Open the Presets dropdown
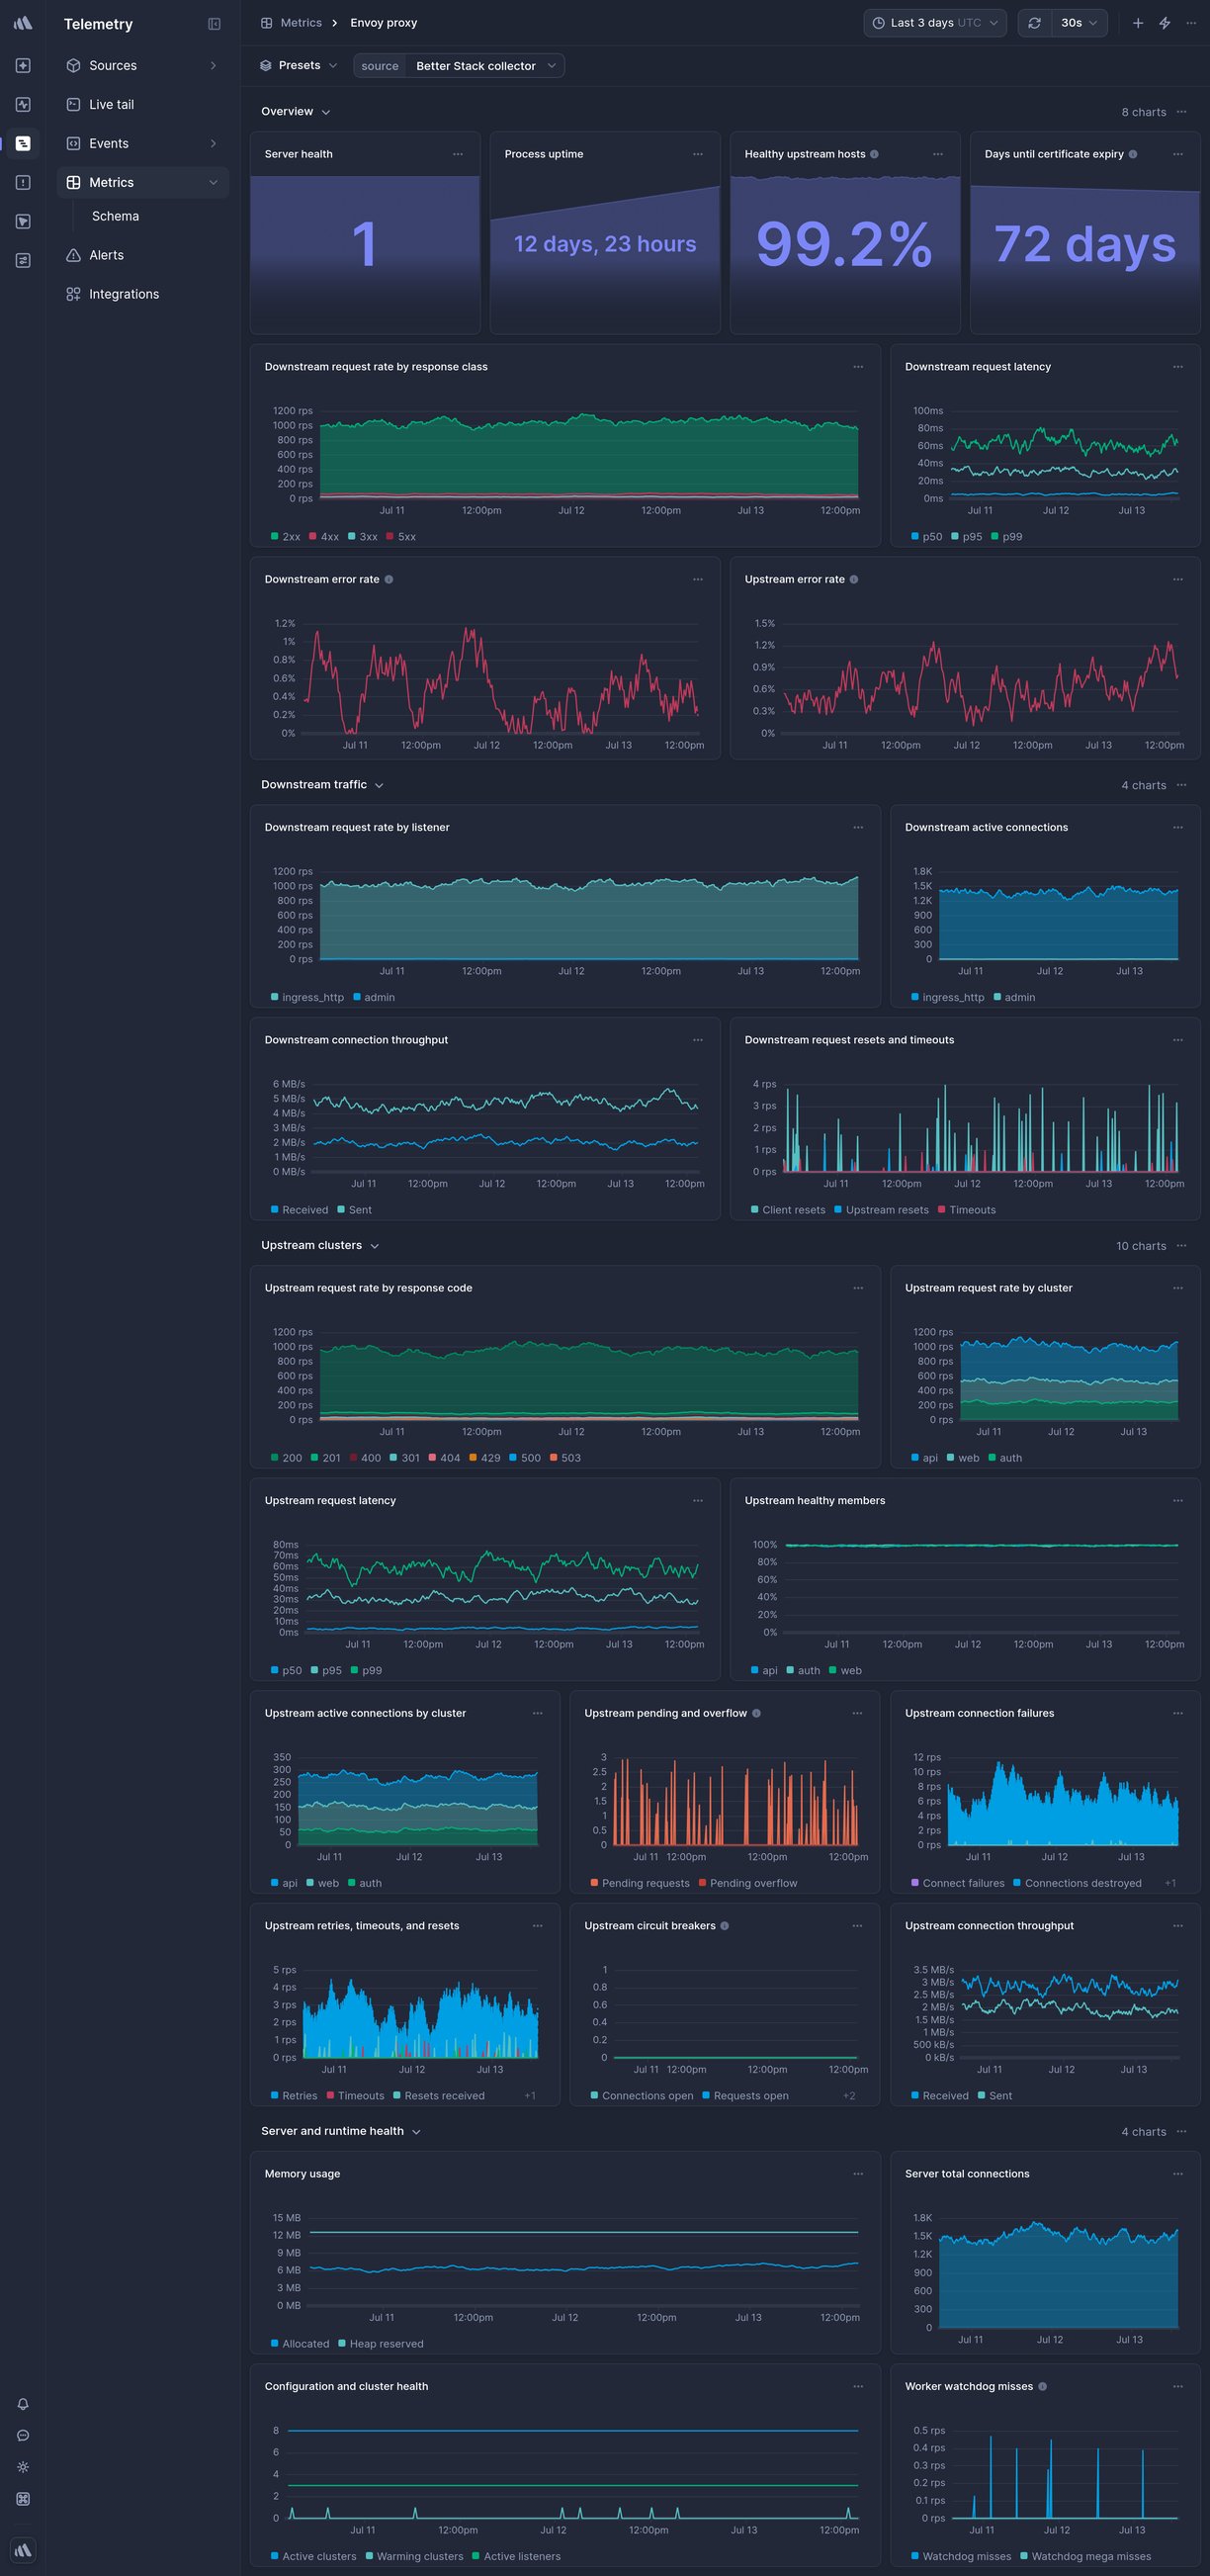 [298, 65]
